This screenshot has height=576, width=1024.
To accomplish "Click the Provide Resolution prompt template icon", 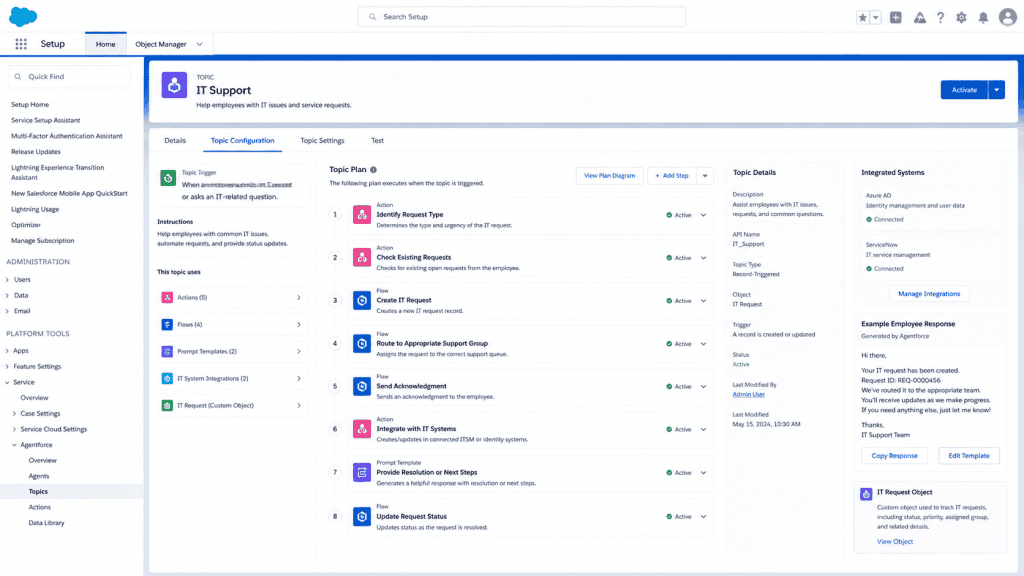I will tap(362, 472).
